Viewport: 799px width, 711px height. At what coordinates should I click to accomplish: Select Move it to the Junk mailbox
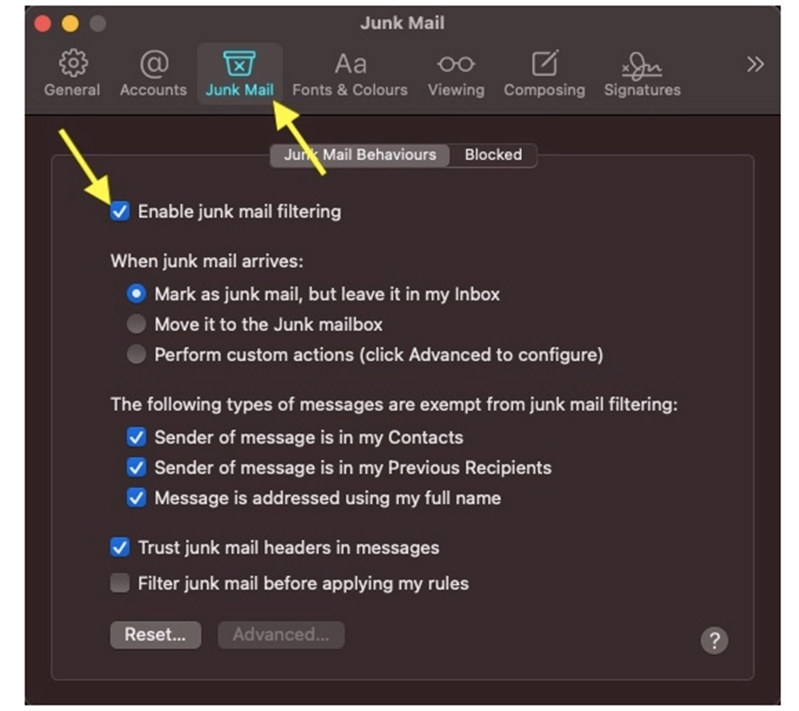click(137, 324)
